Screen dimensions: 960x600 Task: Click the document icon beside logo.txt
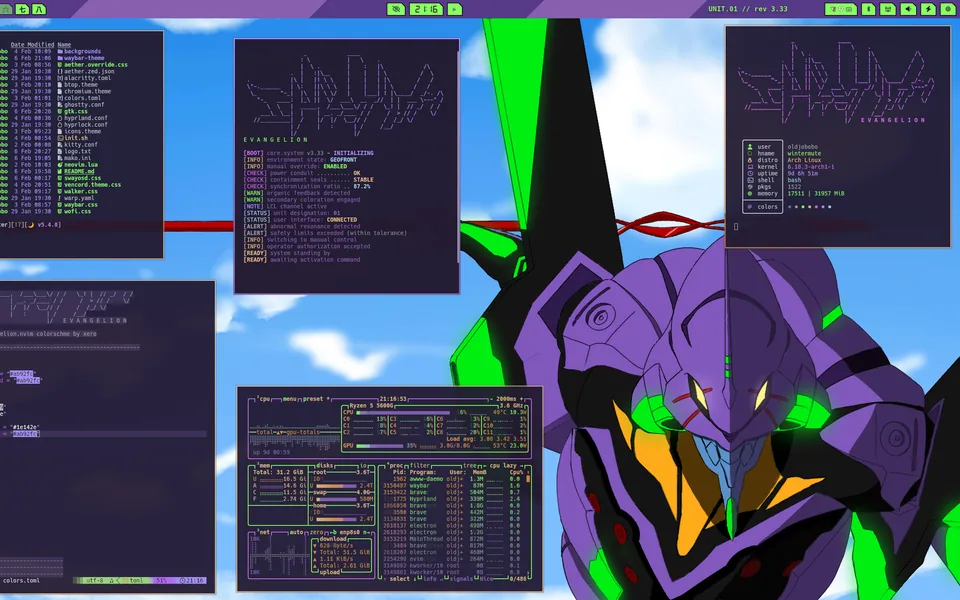pyautogui.click(x=60, y=151)
